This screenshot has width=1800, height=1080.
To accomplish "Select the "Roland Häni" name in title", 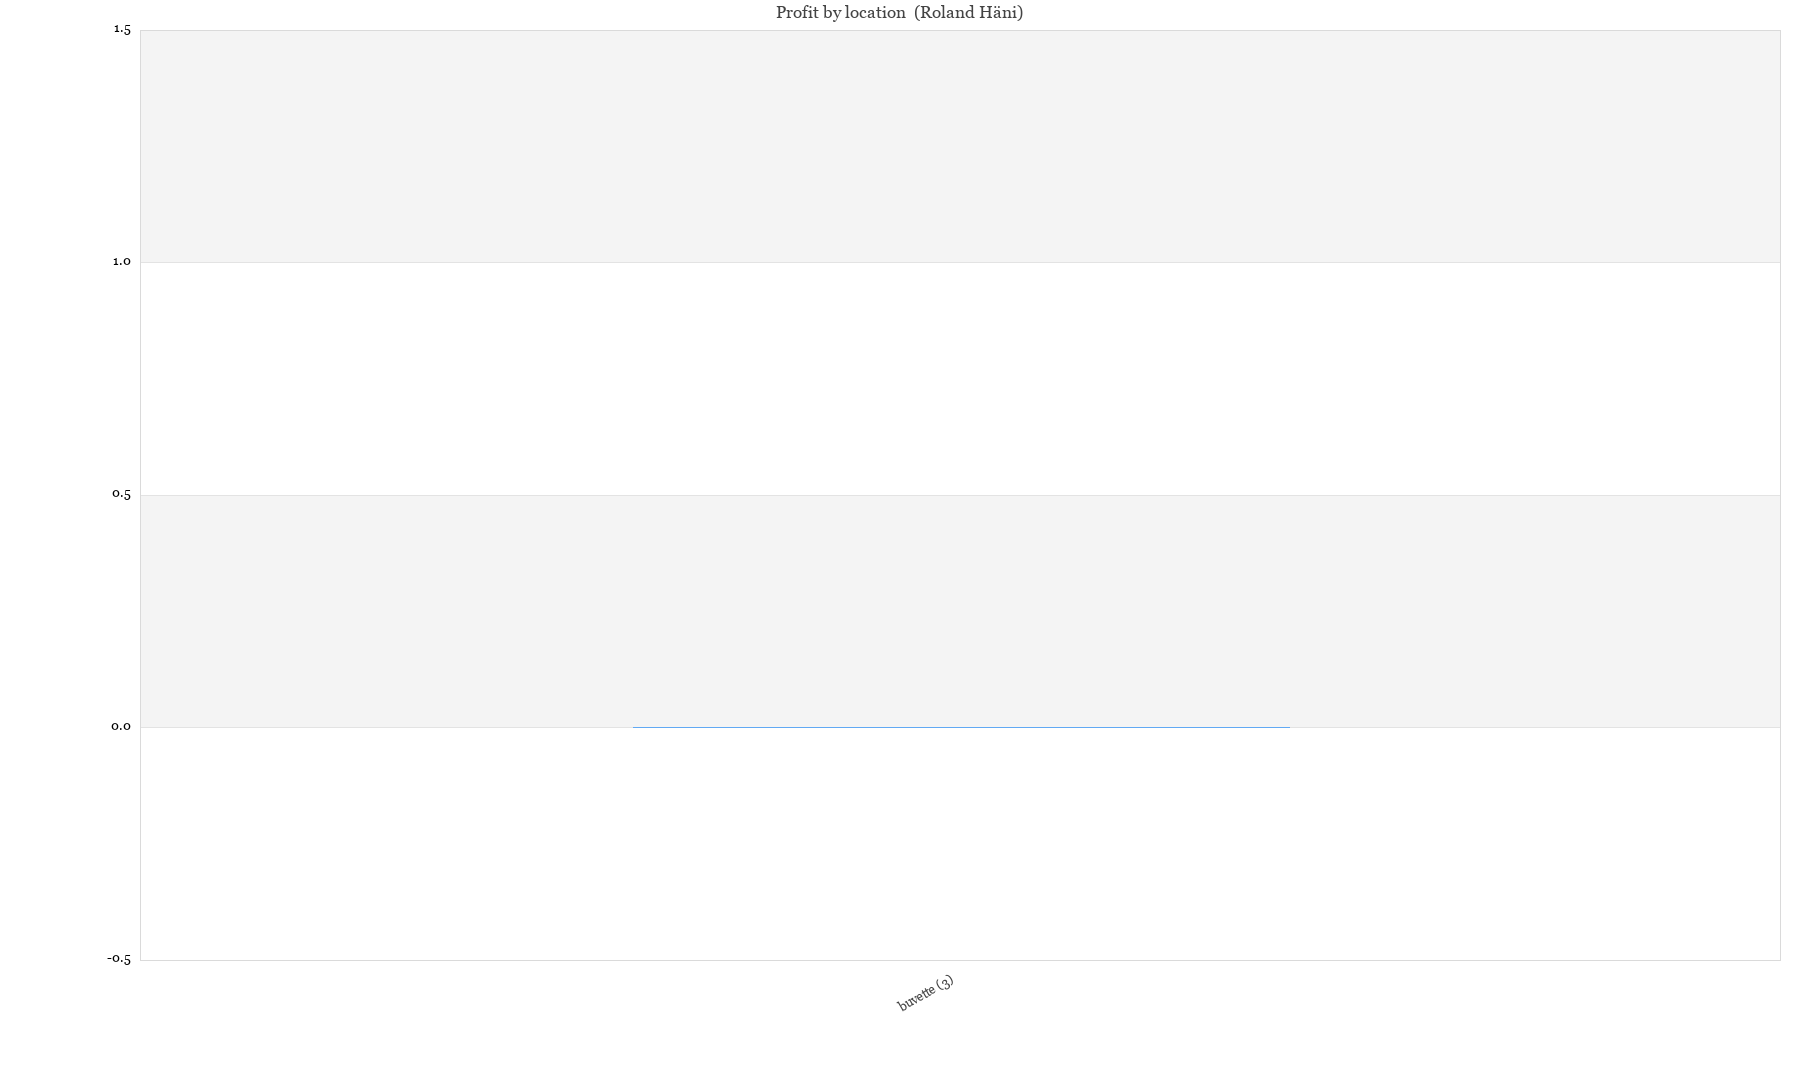I will click(x=968, y=13).
